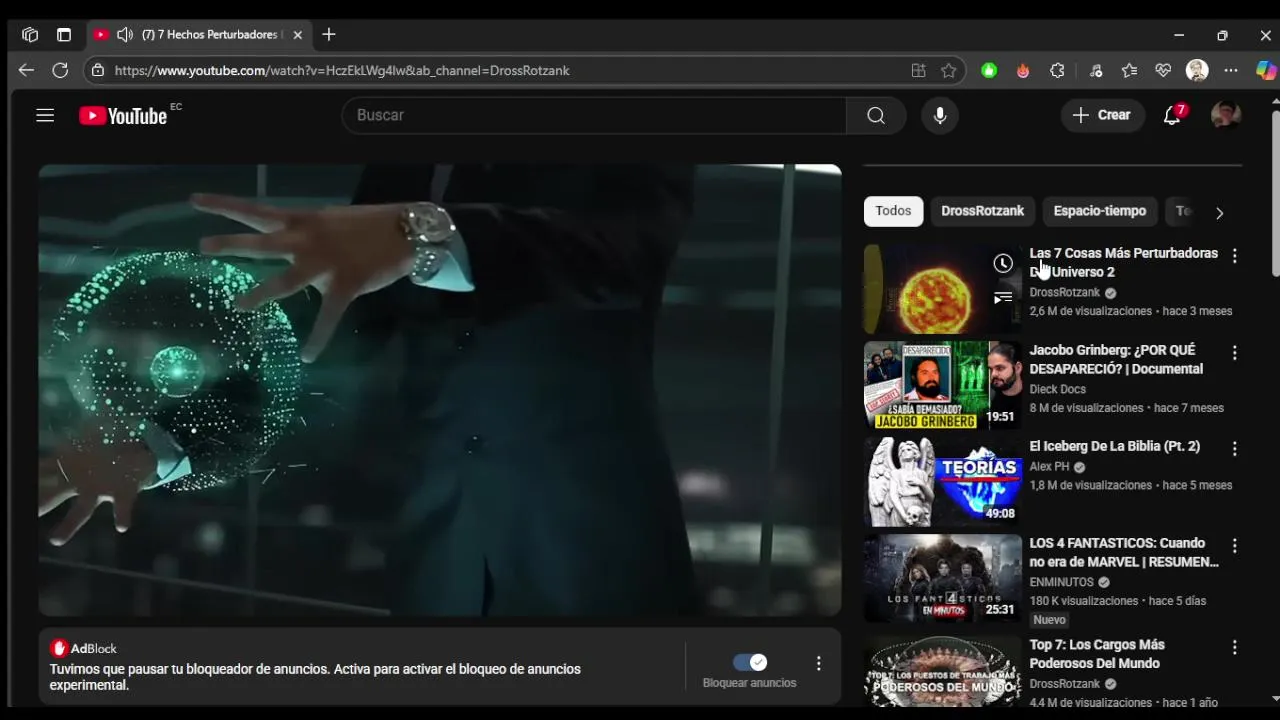
Task: Click the sun thumbnail of Universo 2
Action: point(943,289)
